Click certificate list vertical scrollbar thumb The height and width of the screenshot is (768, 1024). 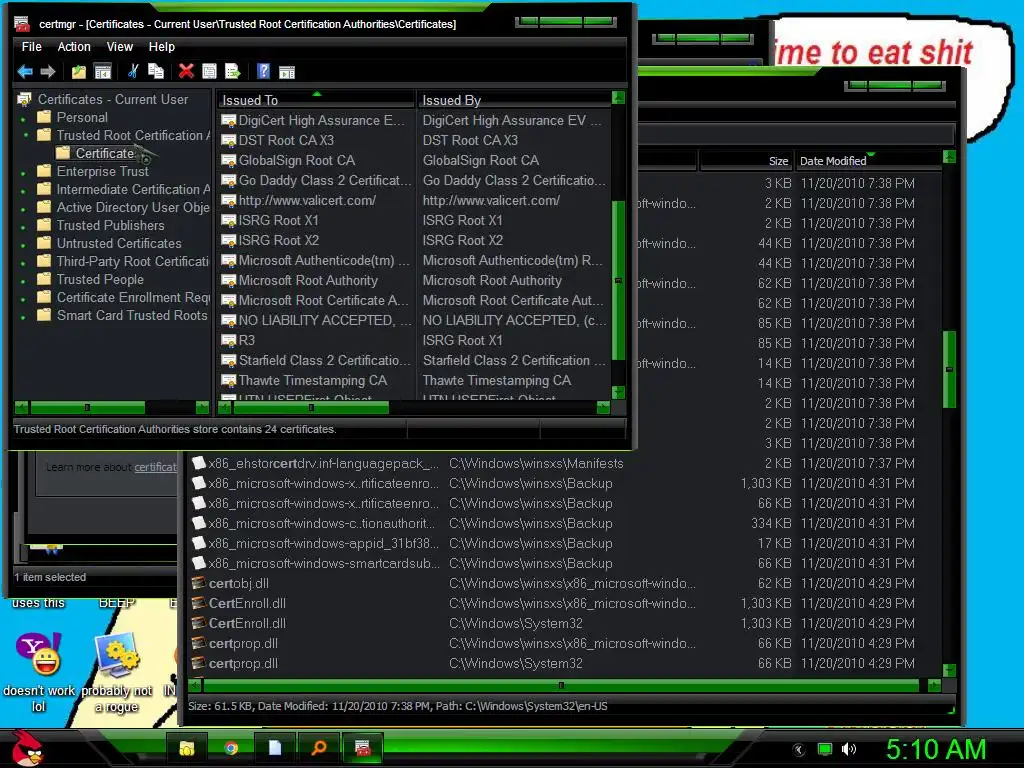point(618,280)
